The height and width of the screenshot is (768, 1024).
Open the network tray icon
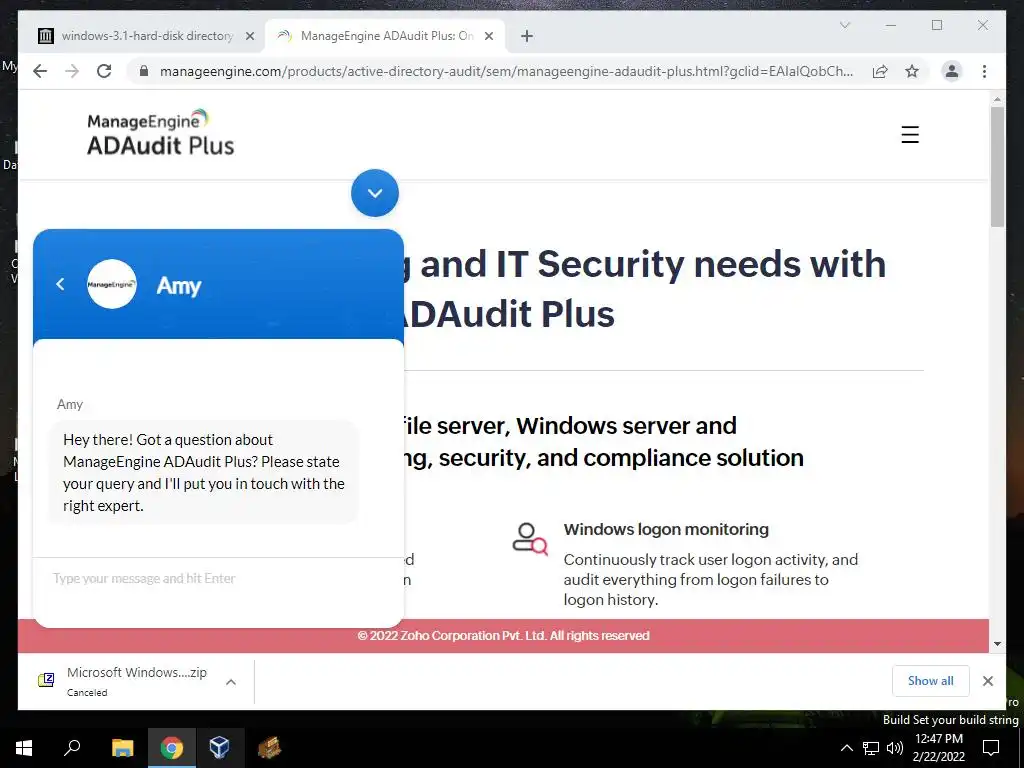[x=871, y=748]
